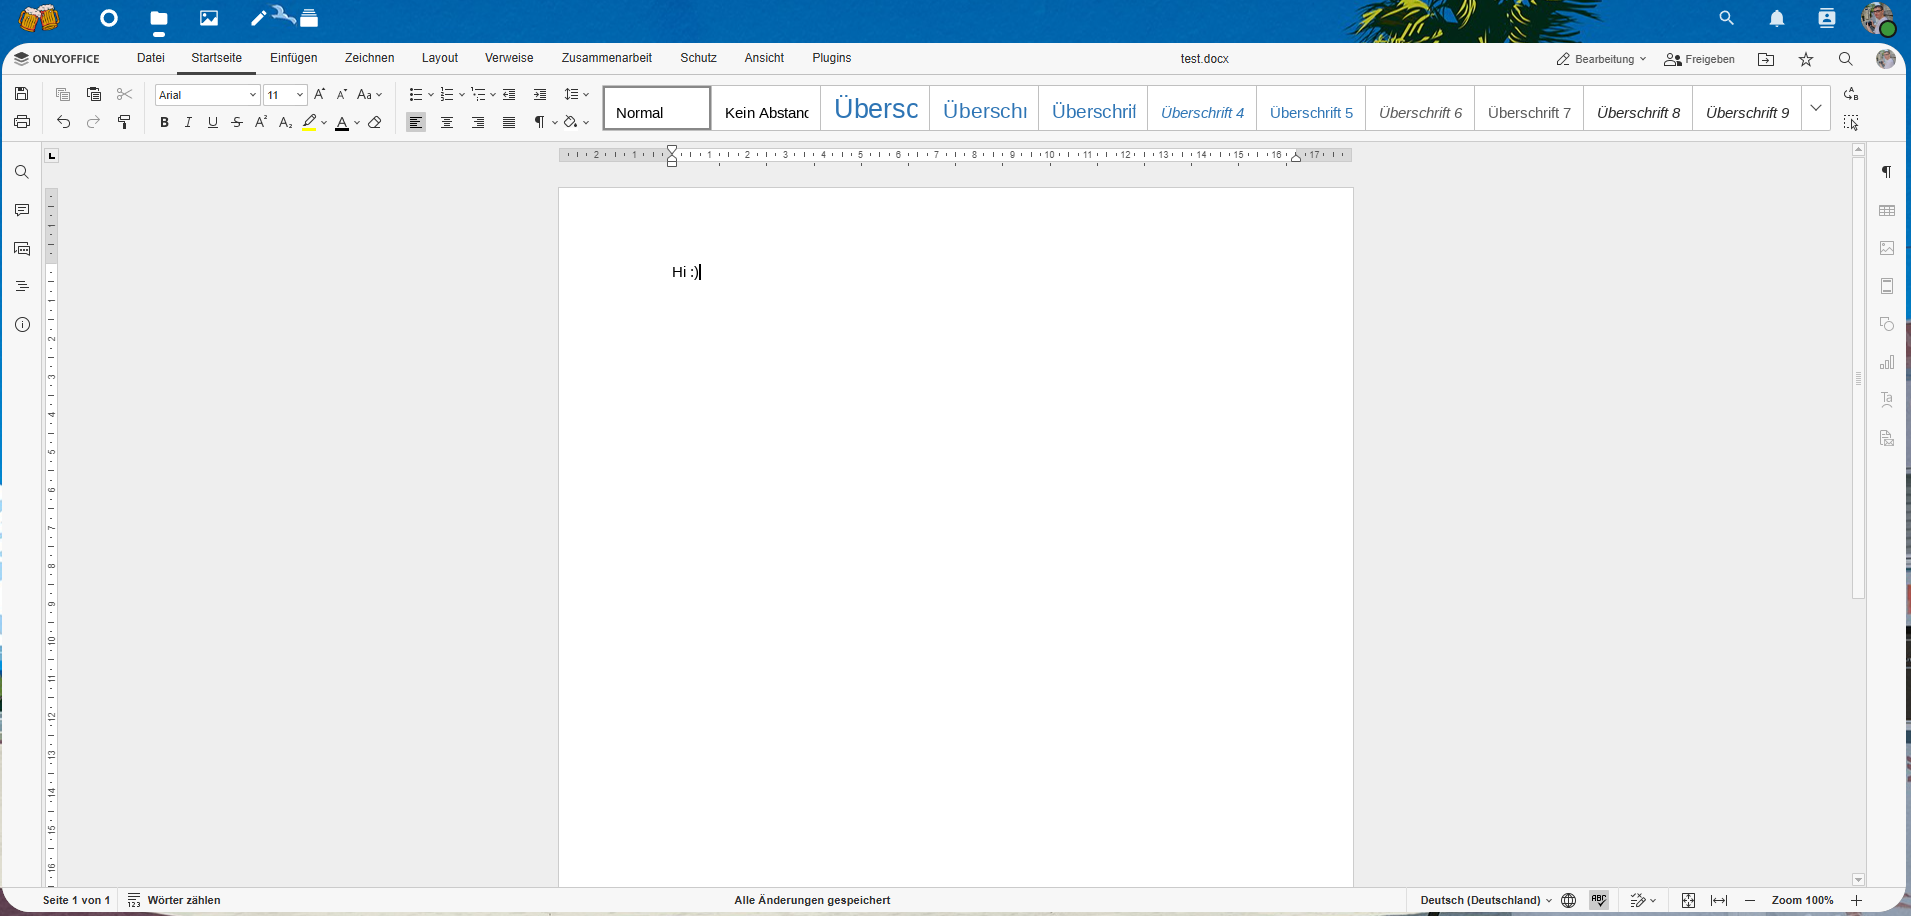Click the undo arrow icon
Screen dimensions: 1911x916
pyautogui.click(x=63, y=122)
